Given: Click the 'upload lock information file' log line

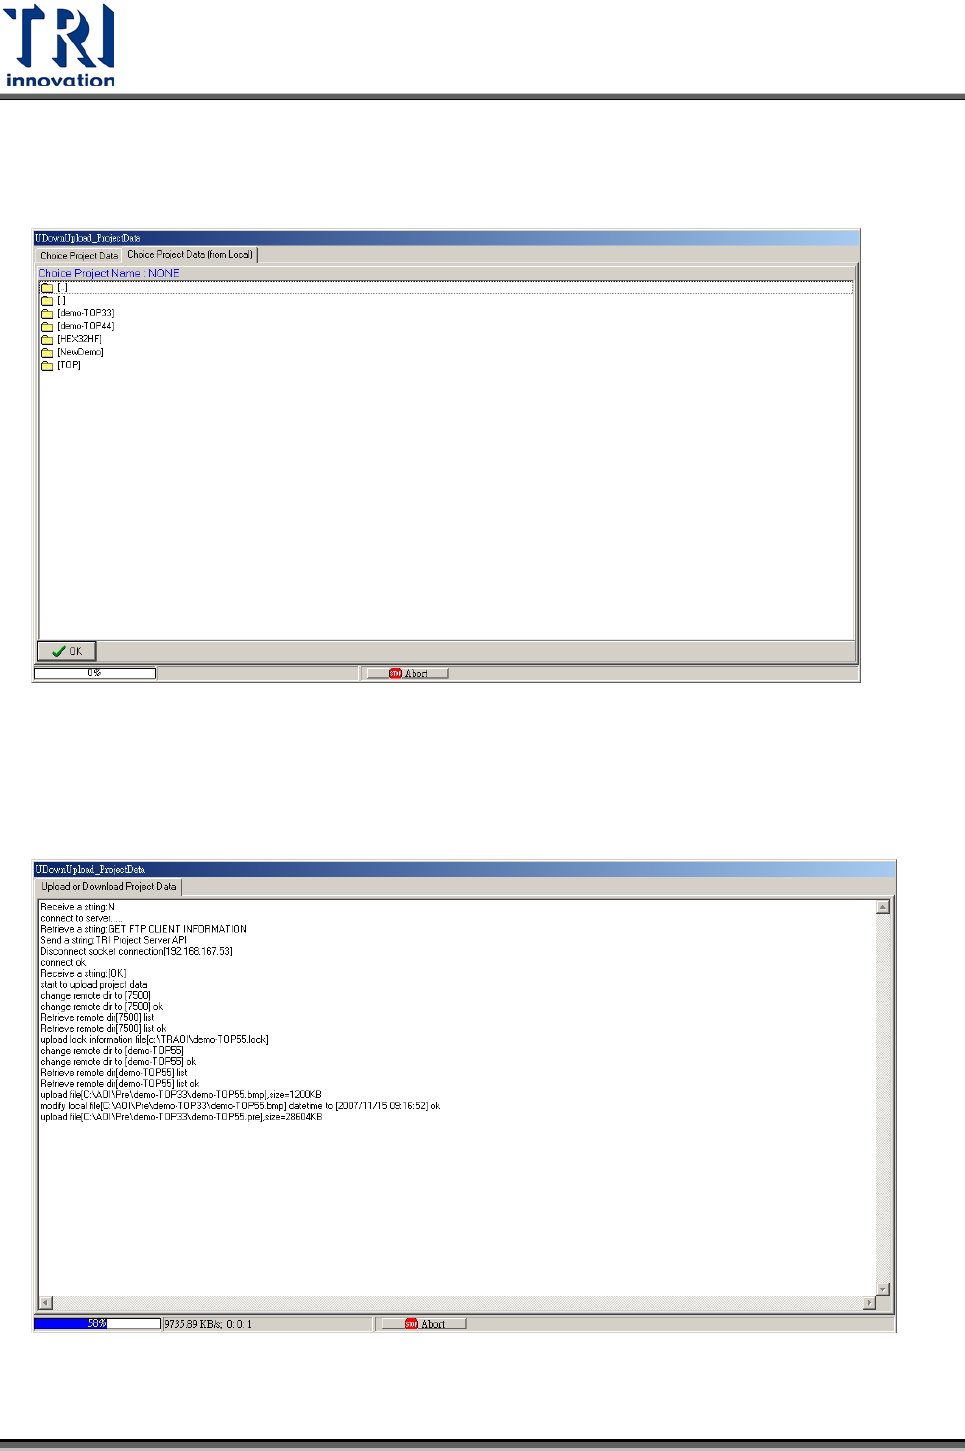Looking at the screenshot, I should pos(154,1039).
